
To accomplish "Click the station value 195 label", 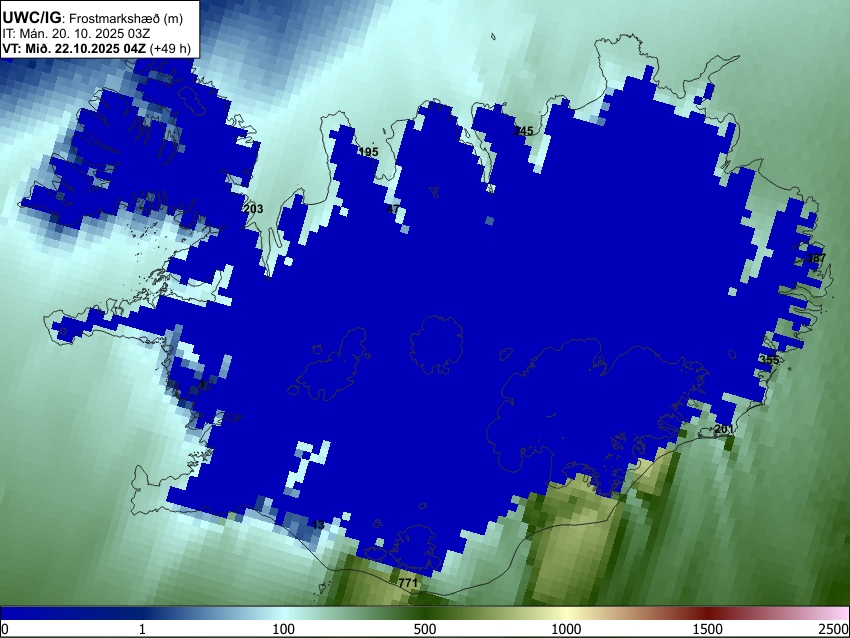I will coord(369,152).
